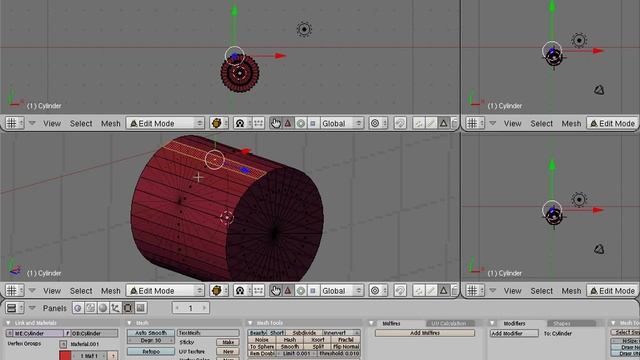The width and height of the screenshot is (640, 360).
Task: Switch to Shading context sphere icon
Action: [x=103, y=308]
